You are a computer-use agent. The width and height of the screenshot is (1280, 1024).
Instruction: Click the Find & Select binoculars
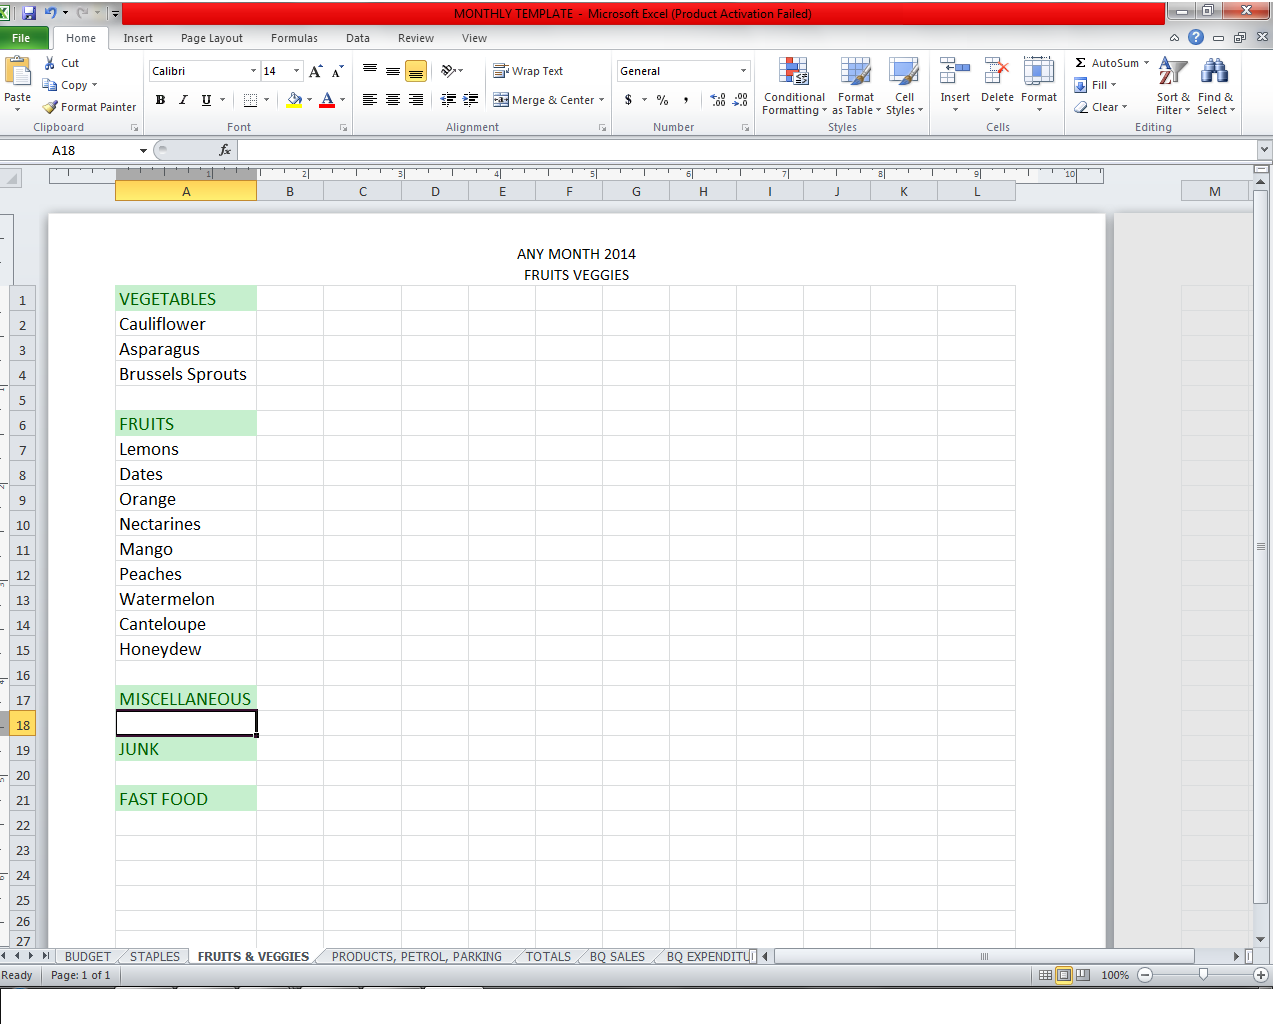click(1214, 72)
